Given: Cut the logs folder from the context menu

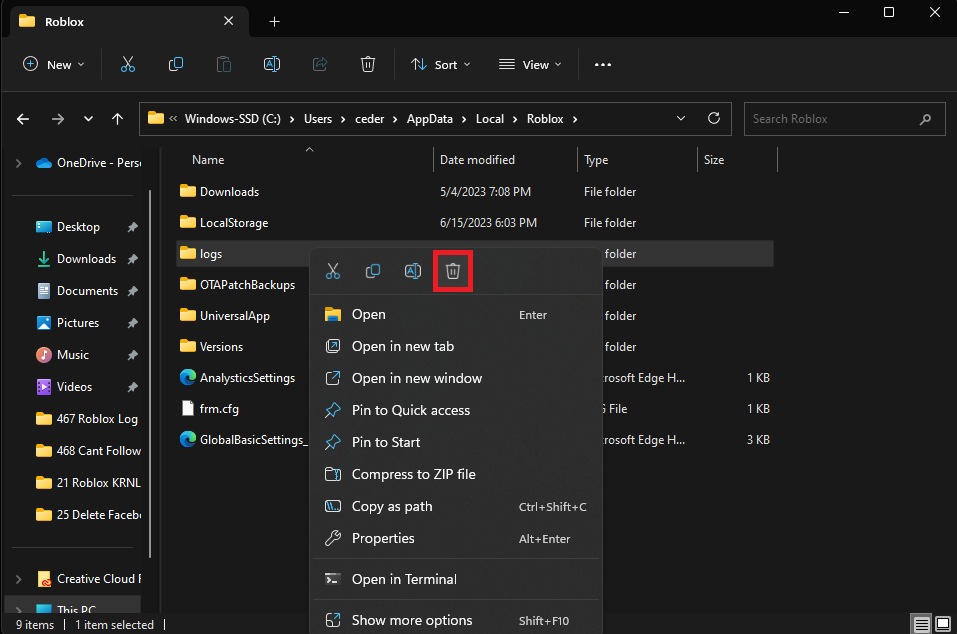Looking at the screenshot, I should pos(333,270).
